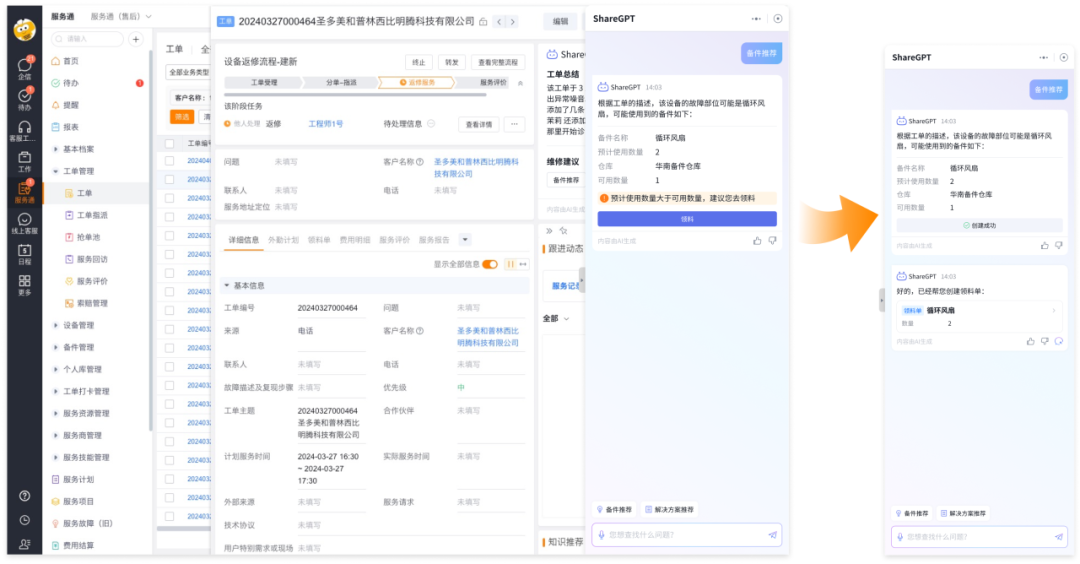Click the double-arrow collapse icon above 跟进动态
1080x564 pixels.
pyautogui.click(x=549, y=231)
